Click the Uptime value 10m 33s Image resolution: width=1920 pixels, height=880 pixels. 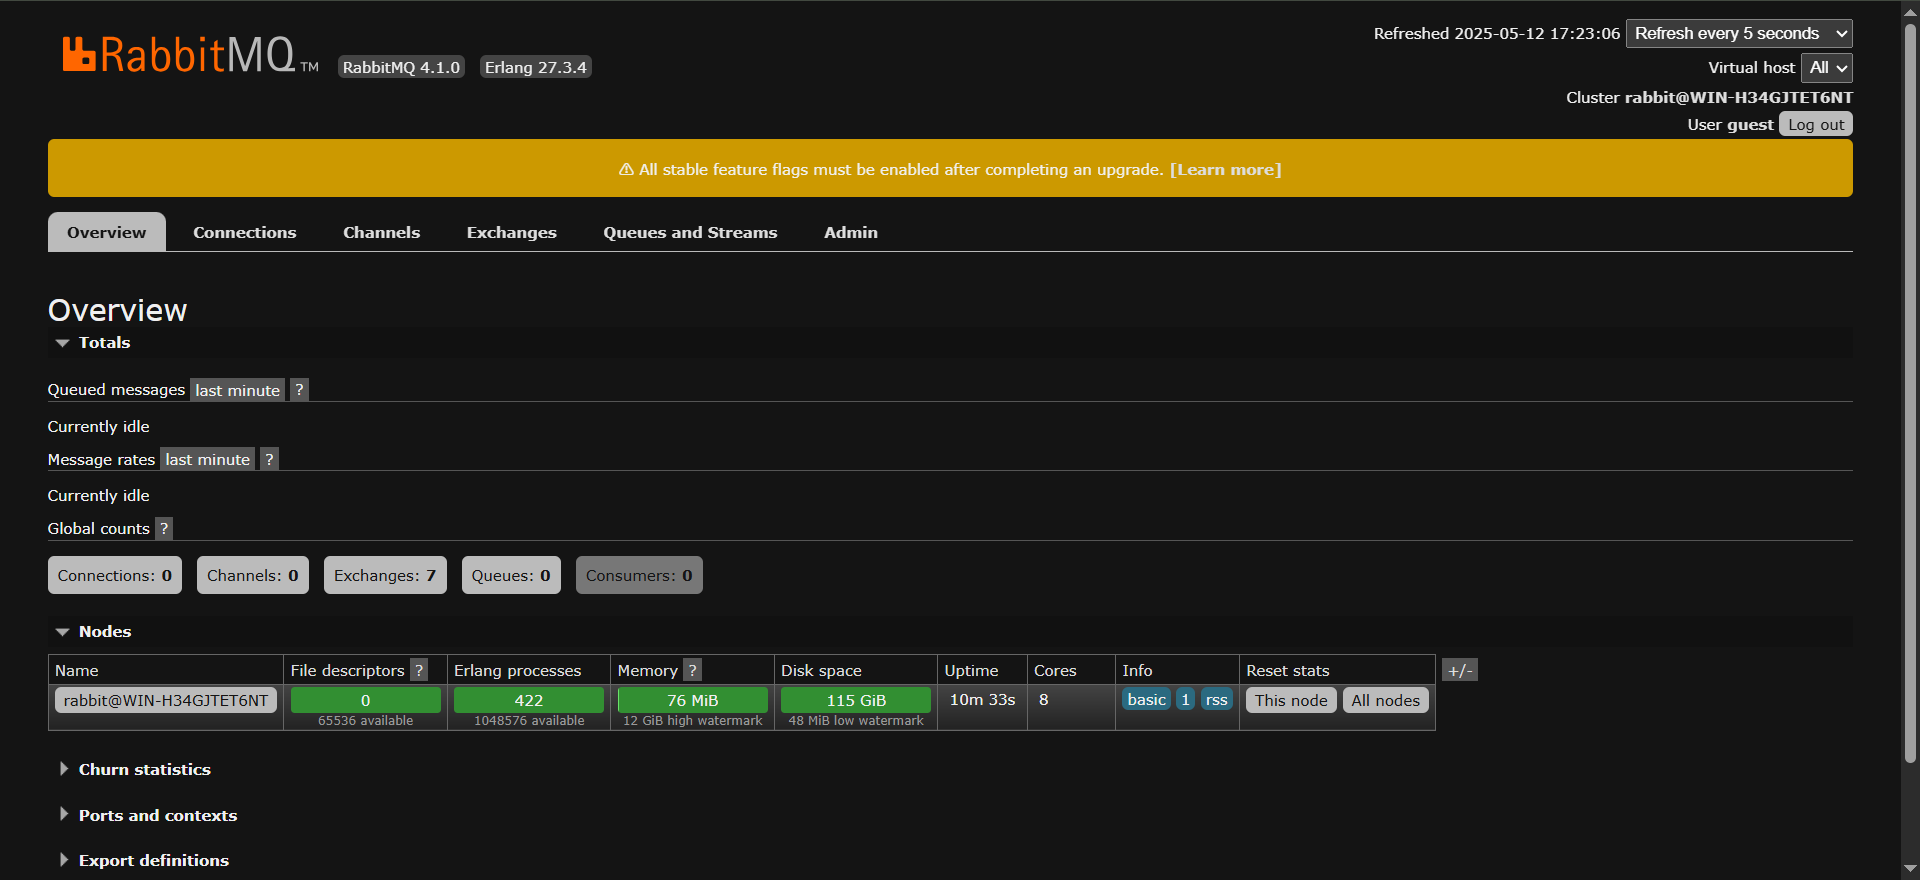point(982,699)
